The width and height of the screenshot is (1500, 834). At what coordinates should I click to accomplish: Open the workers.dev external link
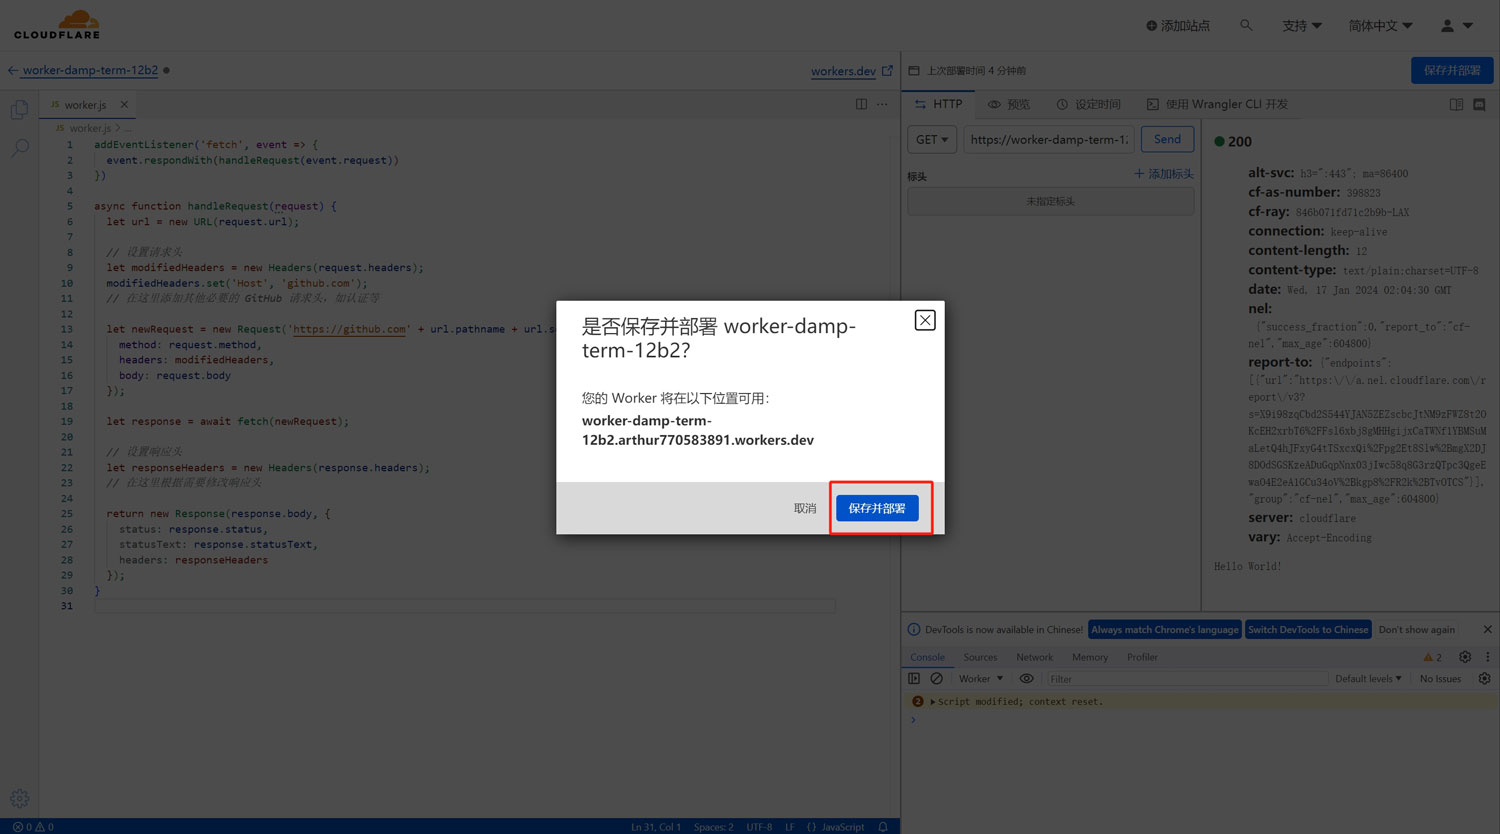tap(852, 71)
